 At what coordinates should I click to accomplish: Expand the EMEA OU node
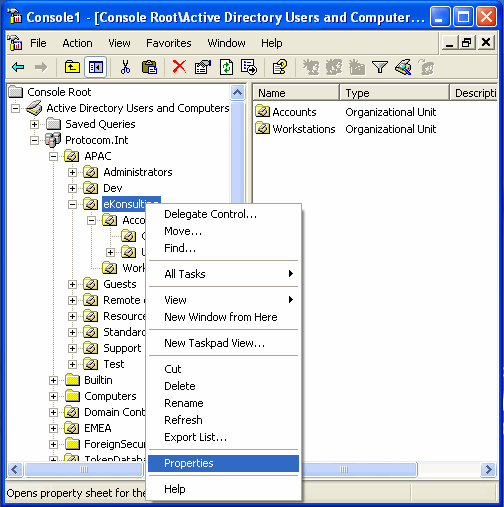click(x=53, y=428)
